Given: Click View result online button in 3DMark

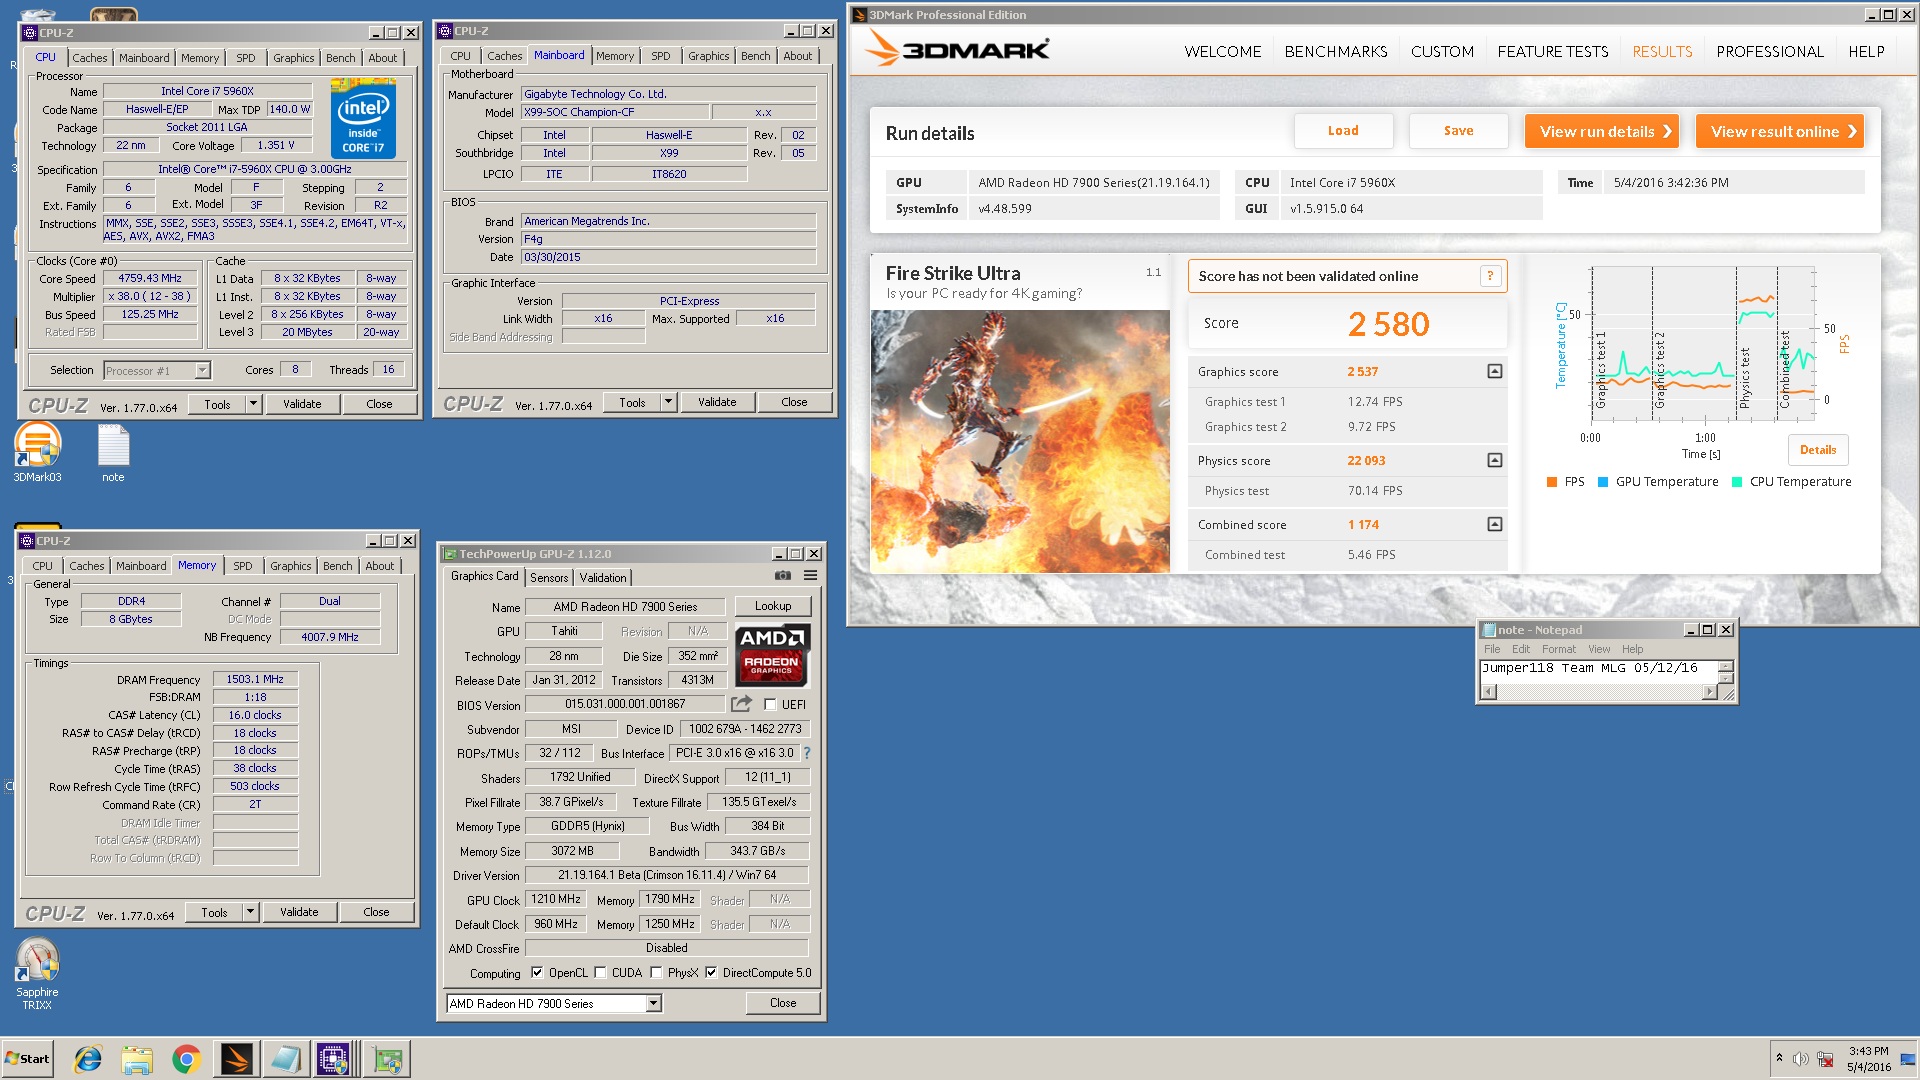Looking at the screenshot, I should (x=1779, y=131).
